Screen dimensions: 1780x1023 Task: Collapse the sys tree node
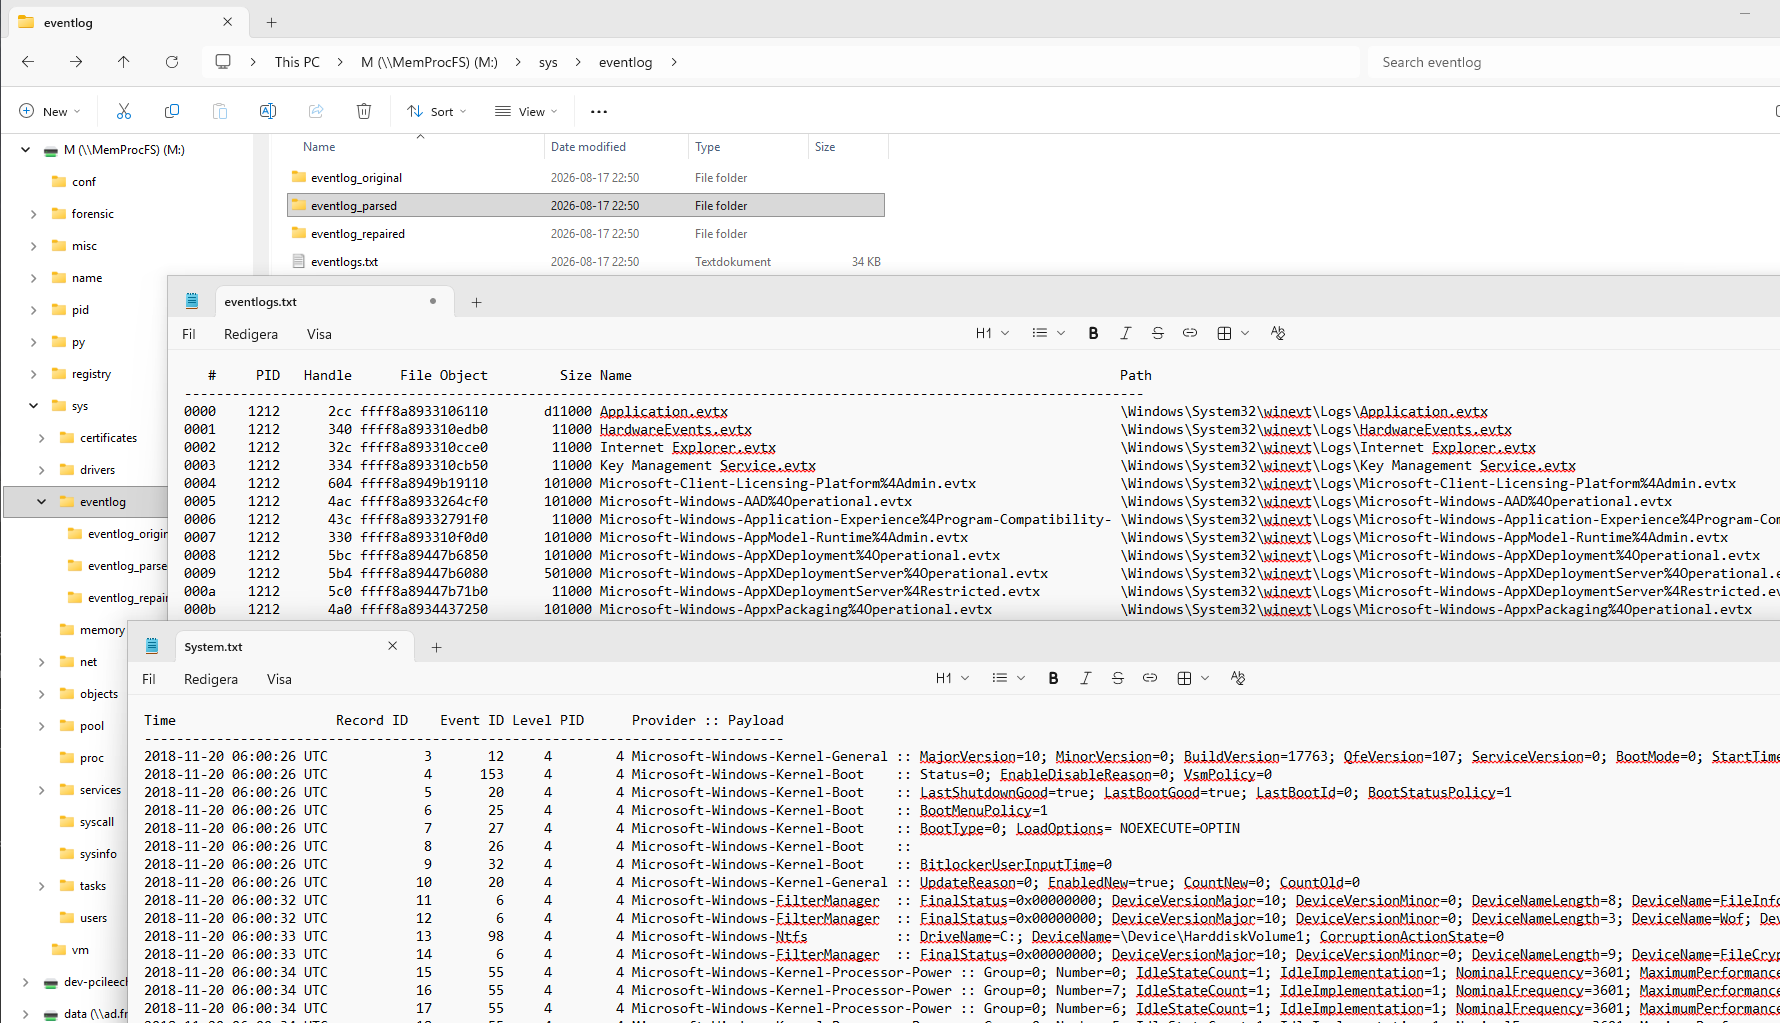point(33,406)
